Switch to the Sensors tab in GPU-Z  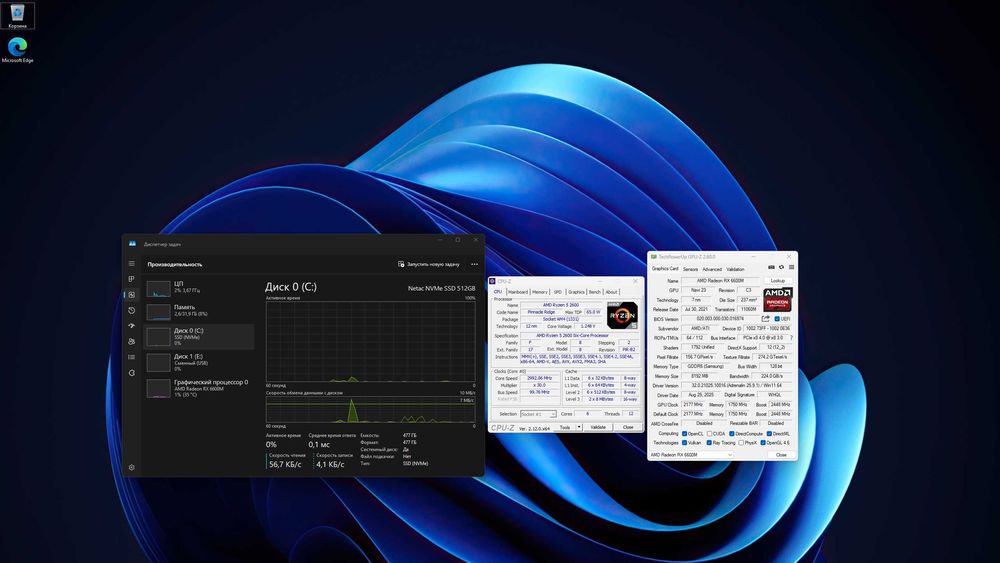pyautogui.click(x=691, y=269)
